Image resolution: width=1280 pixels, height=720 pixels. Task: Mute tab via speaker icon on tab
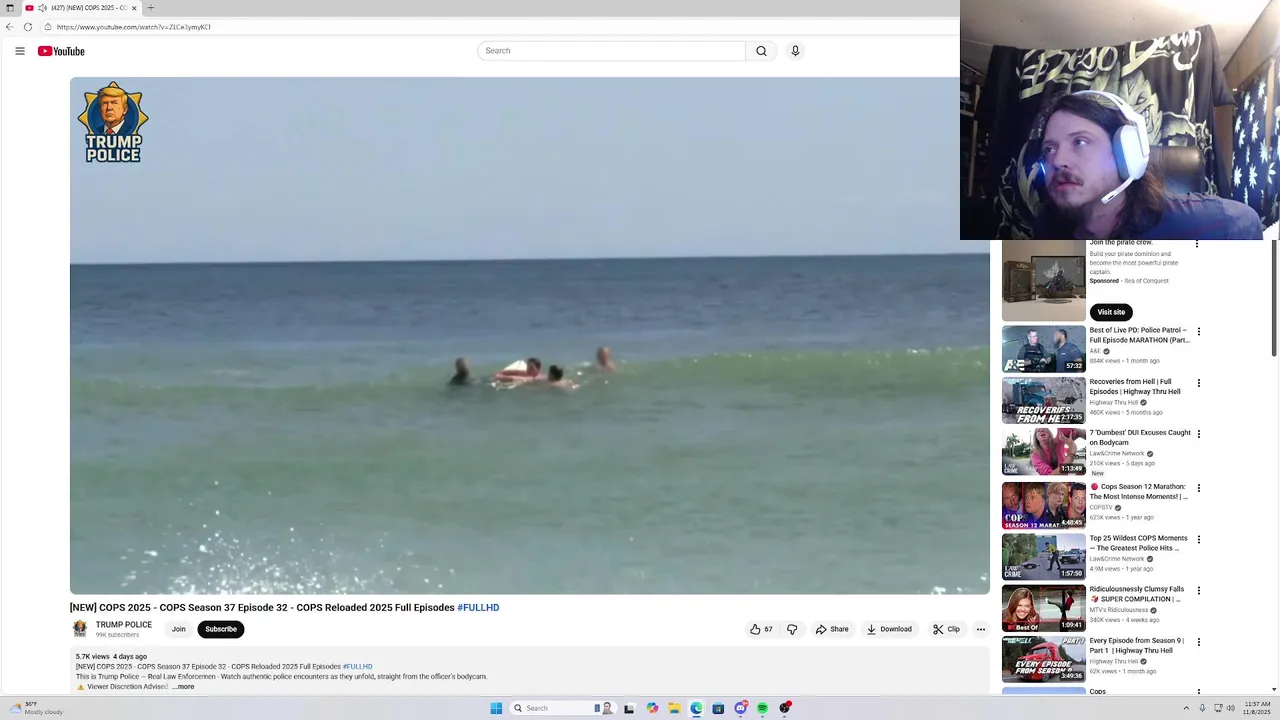[x=42, y=8]
